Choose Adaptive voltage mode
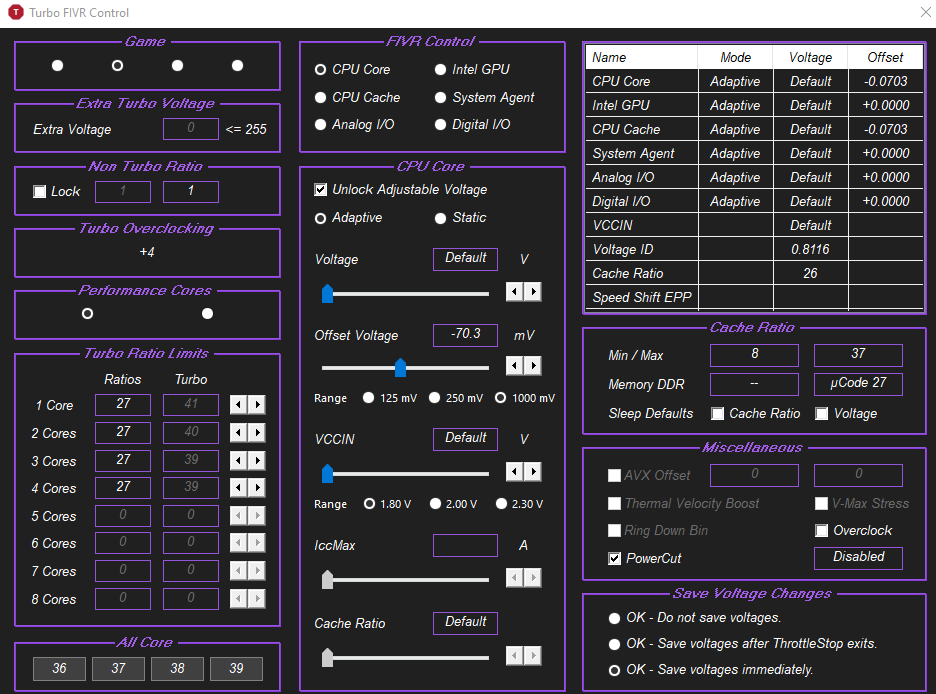Viewport: 936px width, 694px height. pos(349,218)
